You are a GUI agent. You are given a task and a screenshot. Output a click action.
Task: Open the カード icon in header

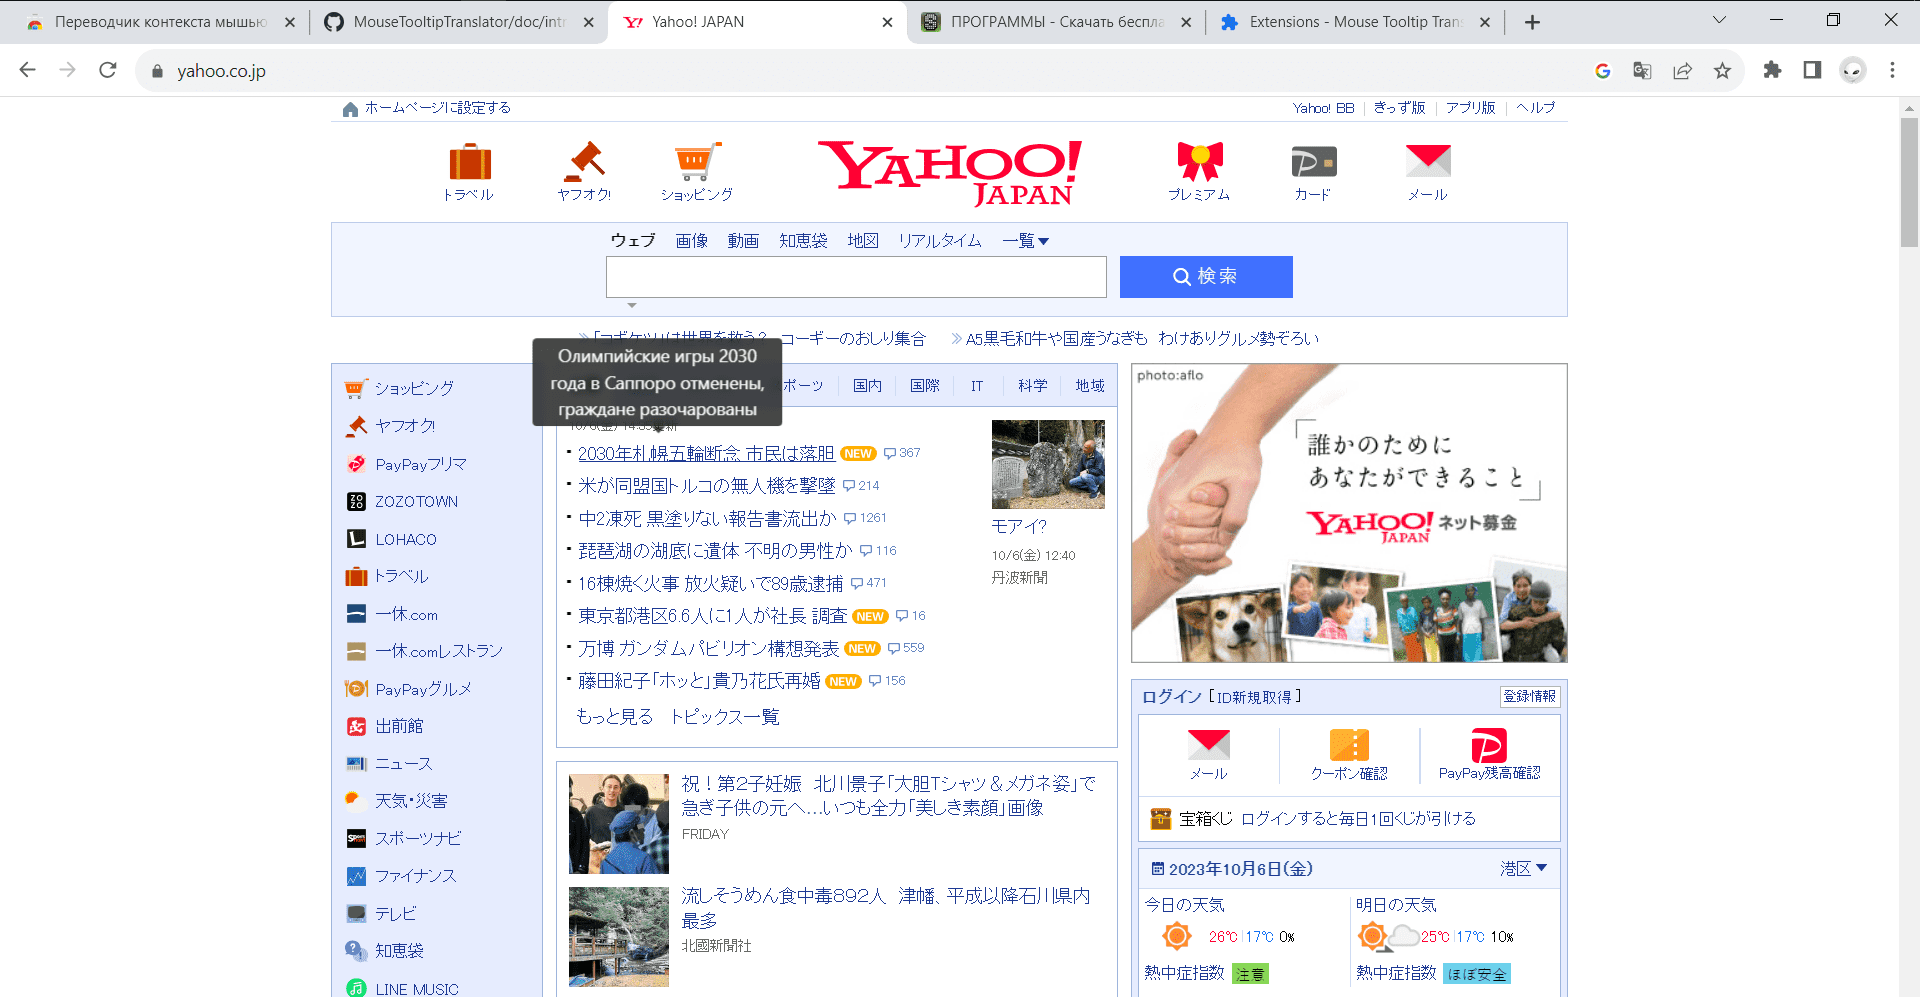coord(1313,162)
